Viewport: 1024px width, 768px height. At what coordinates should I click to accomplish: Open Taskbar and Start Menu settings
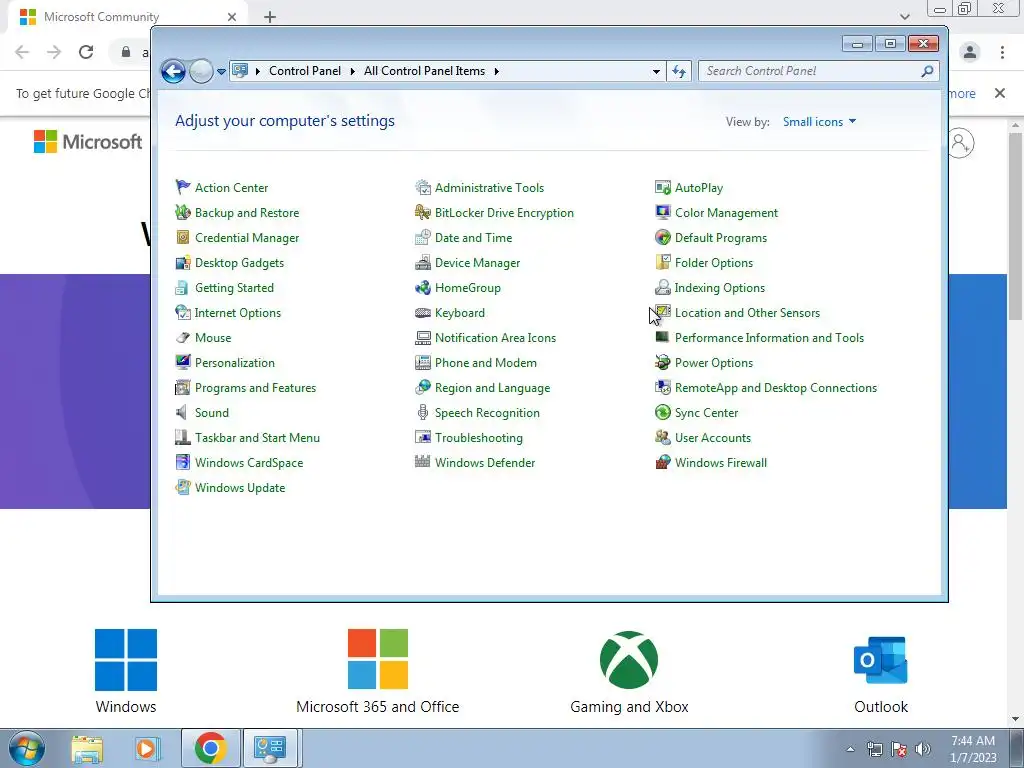pyautogui.click(x=257, y=438)
